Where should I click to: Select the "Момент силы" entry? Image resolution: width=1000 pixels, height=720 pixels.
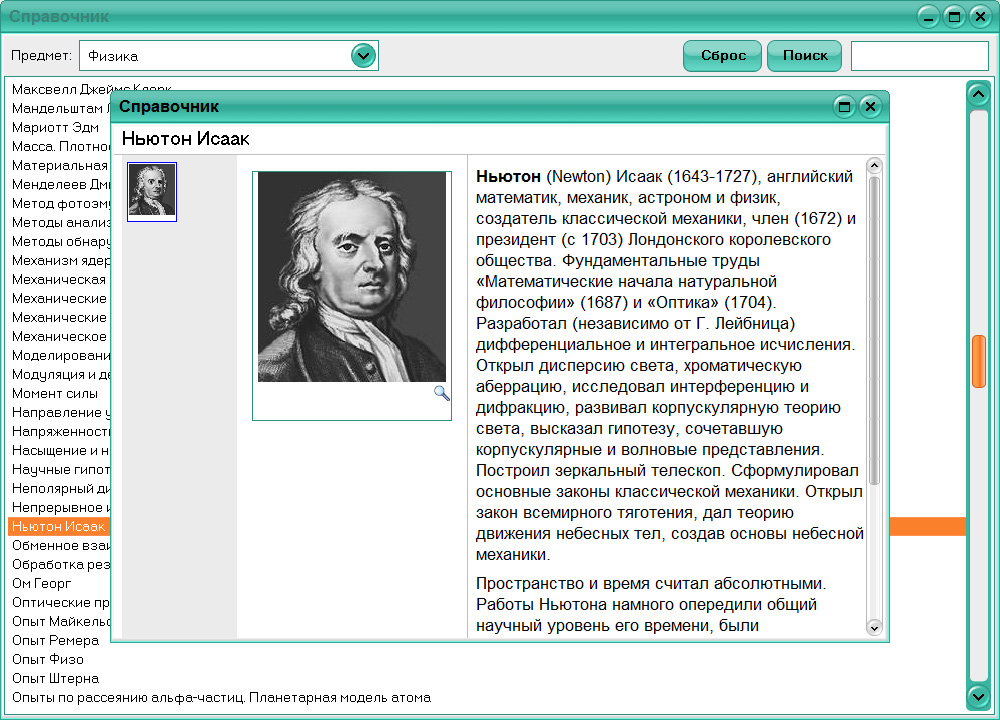tap(50, 393)
